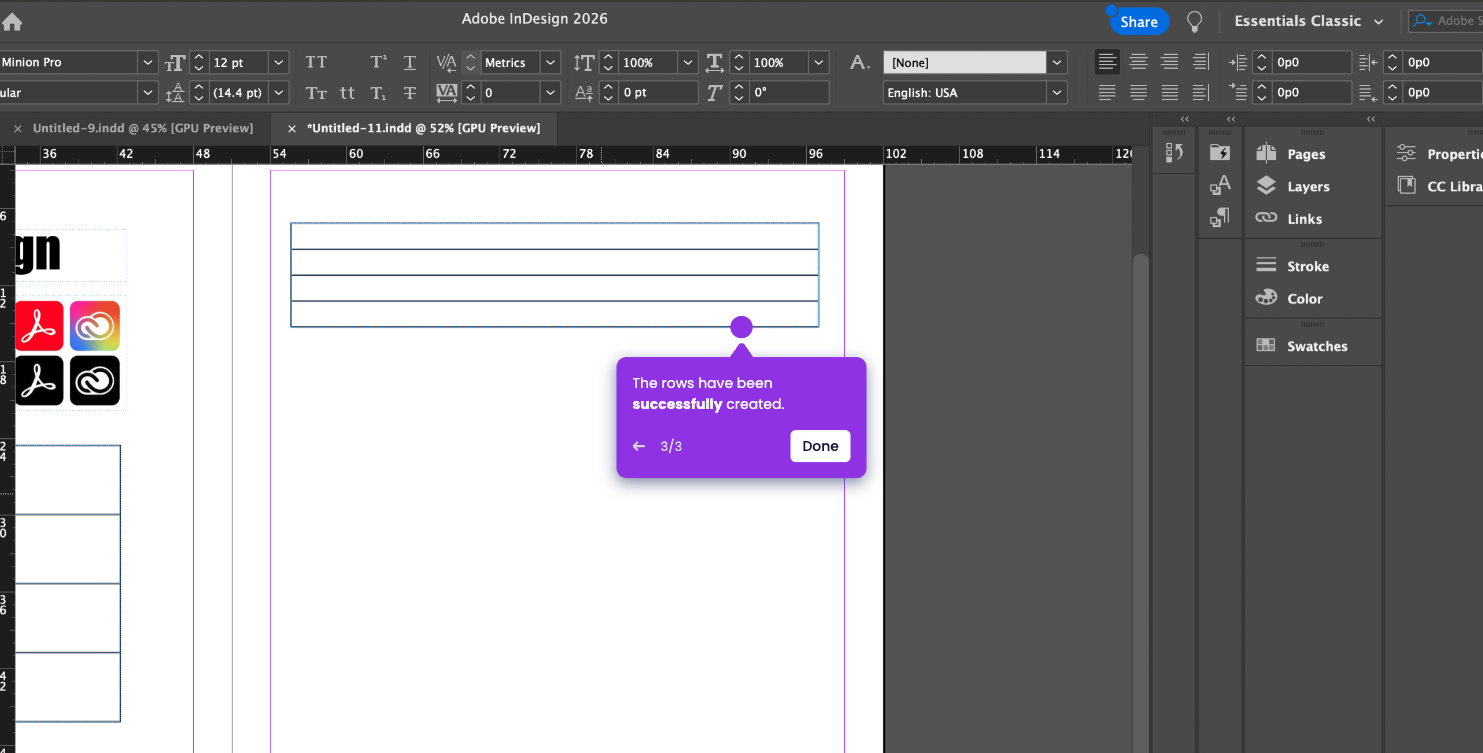
Task: Switch to the Untitled-9.indd tab
Action: click(x=142, y=128)
